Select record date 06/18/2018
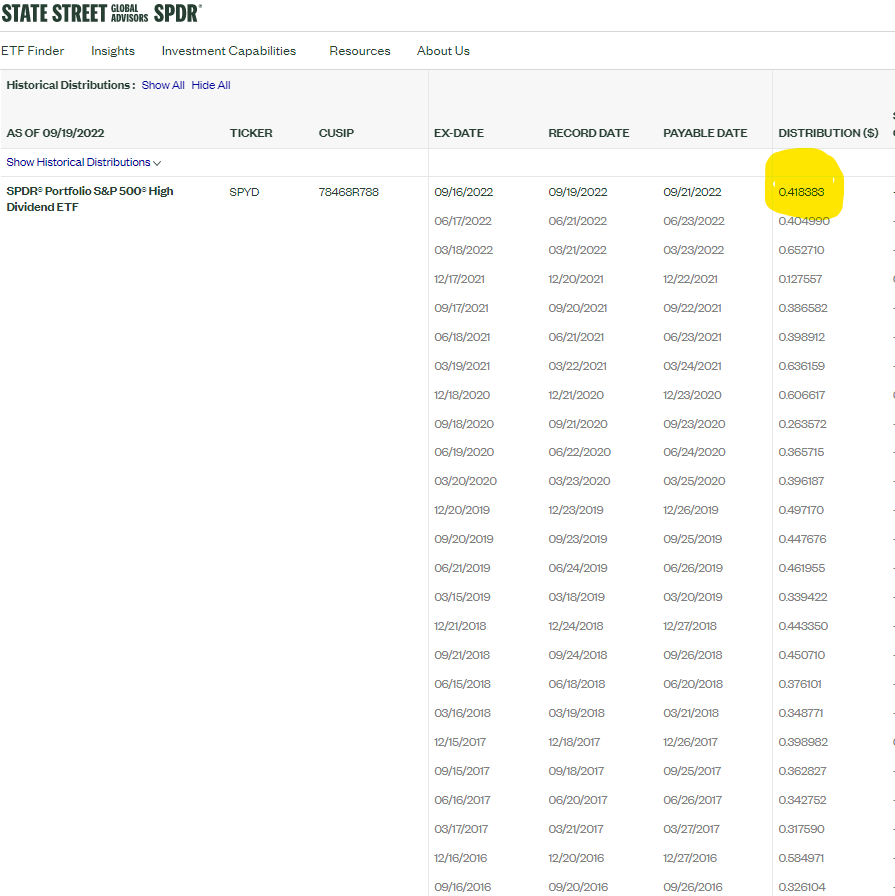The image size is (895, 896). pos(576,685)
